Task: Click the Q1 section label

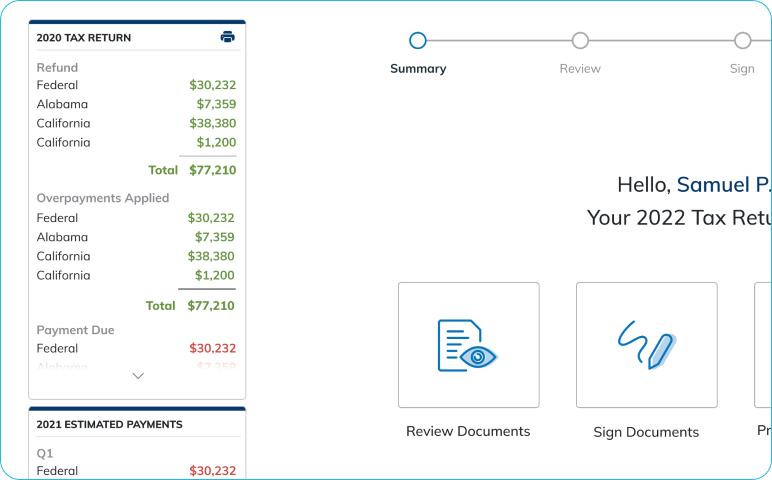Action: coord(45,453)
